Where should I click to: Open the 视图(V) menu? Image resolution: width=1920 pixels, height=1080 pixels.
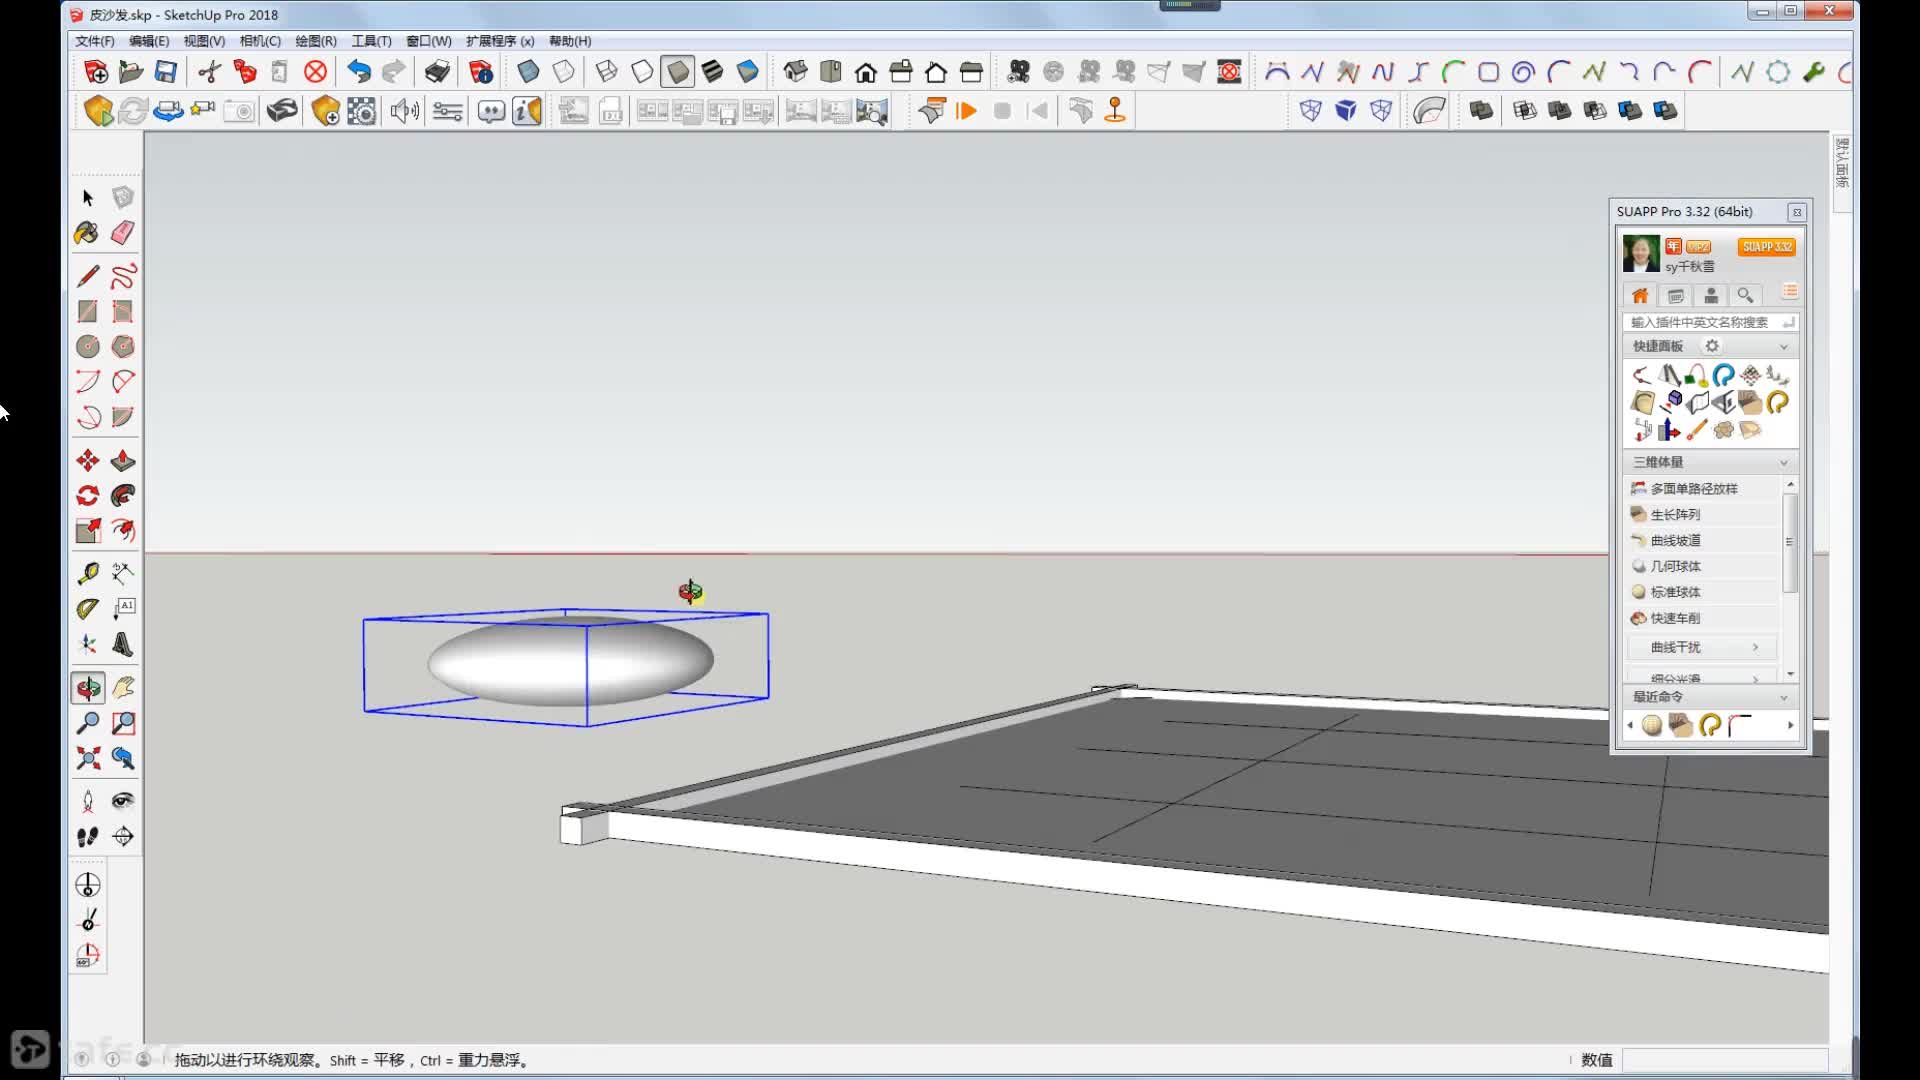[204, 41]
